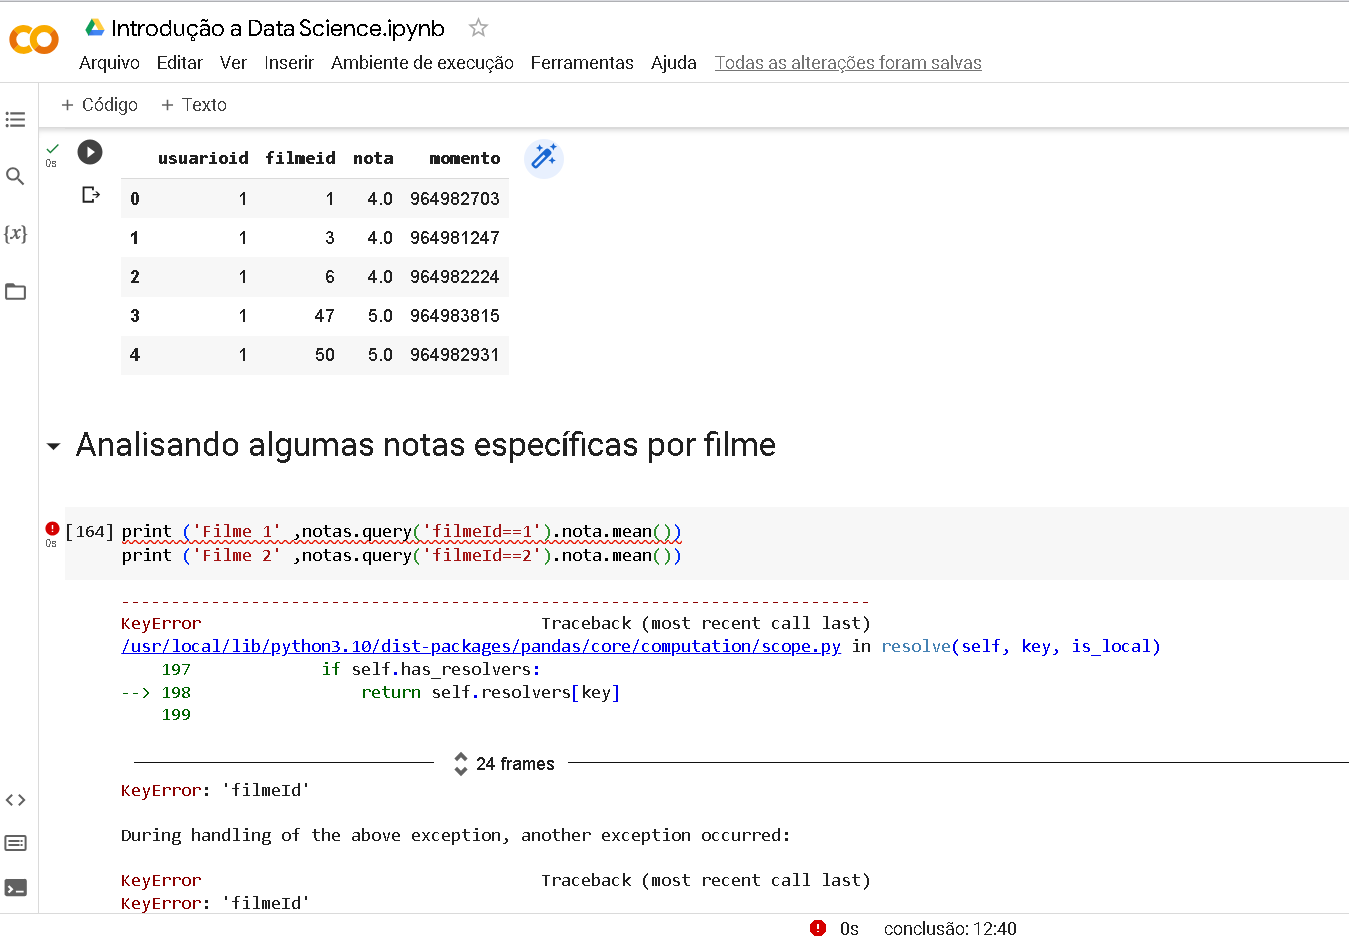Open the Ferramentas menu
This screenshot has height=941, width=1349.
click(x=582, y=63)
